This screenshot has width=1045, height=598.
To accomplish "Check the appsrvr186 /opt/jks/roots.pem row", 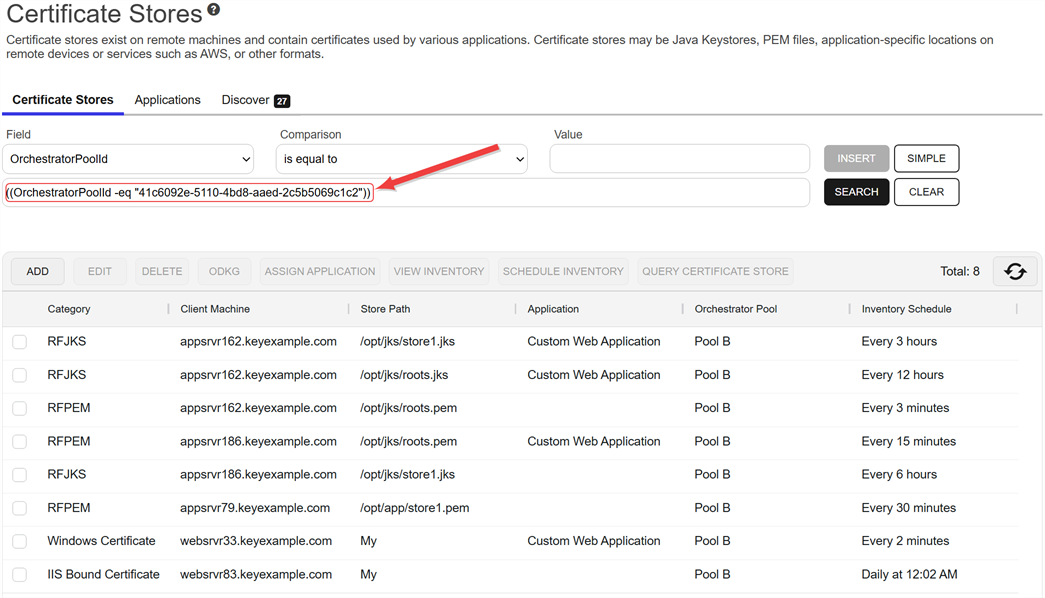I will click(x=19, y=441).
